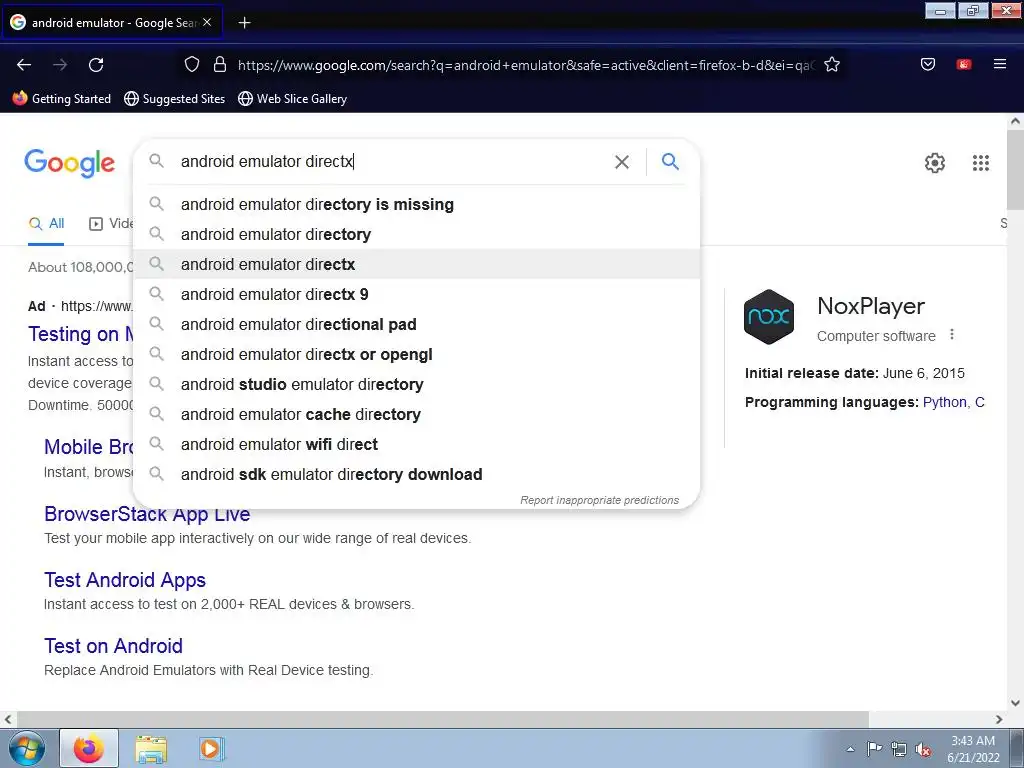This screenshot has width=1024, height=768.
Task: Open Google settings gear
Action: click(x=935, y=163)
